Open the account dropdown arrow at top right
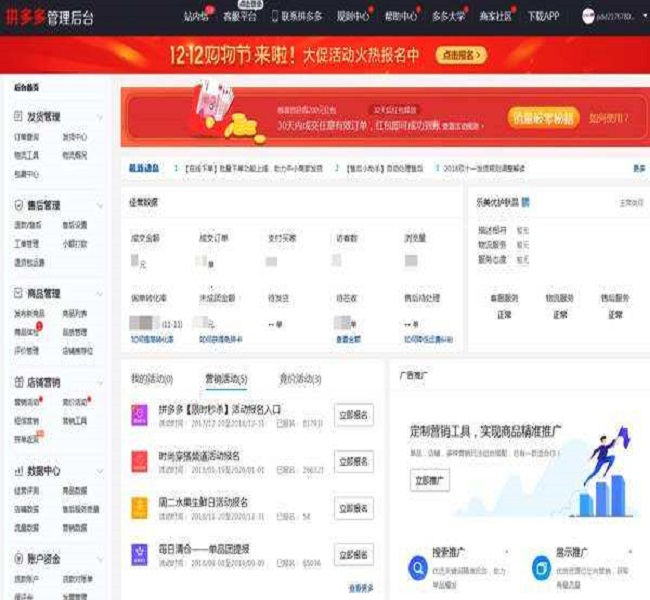 (645, 17)
